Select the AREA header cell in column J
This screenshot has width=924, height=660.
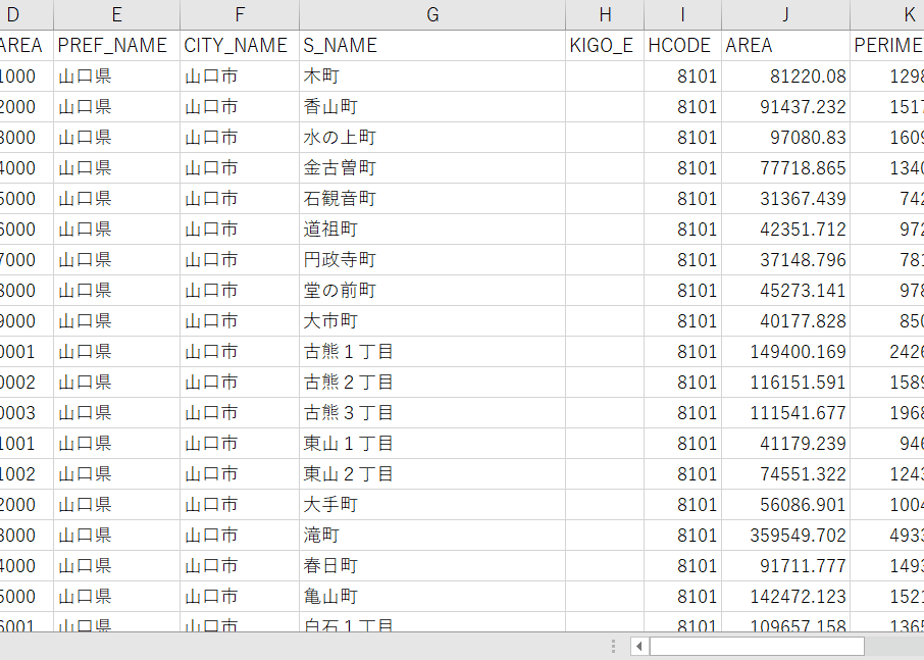coord(786,45)
